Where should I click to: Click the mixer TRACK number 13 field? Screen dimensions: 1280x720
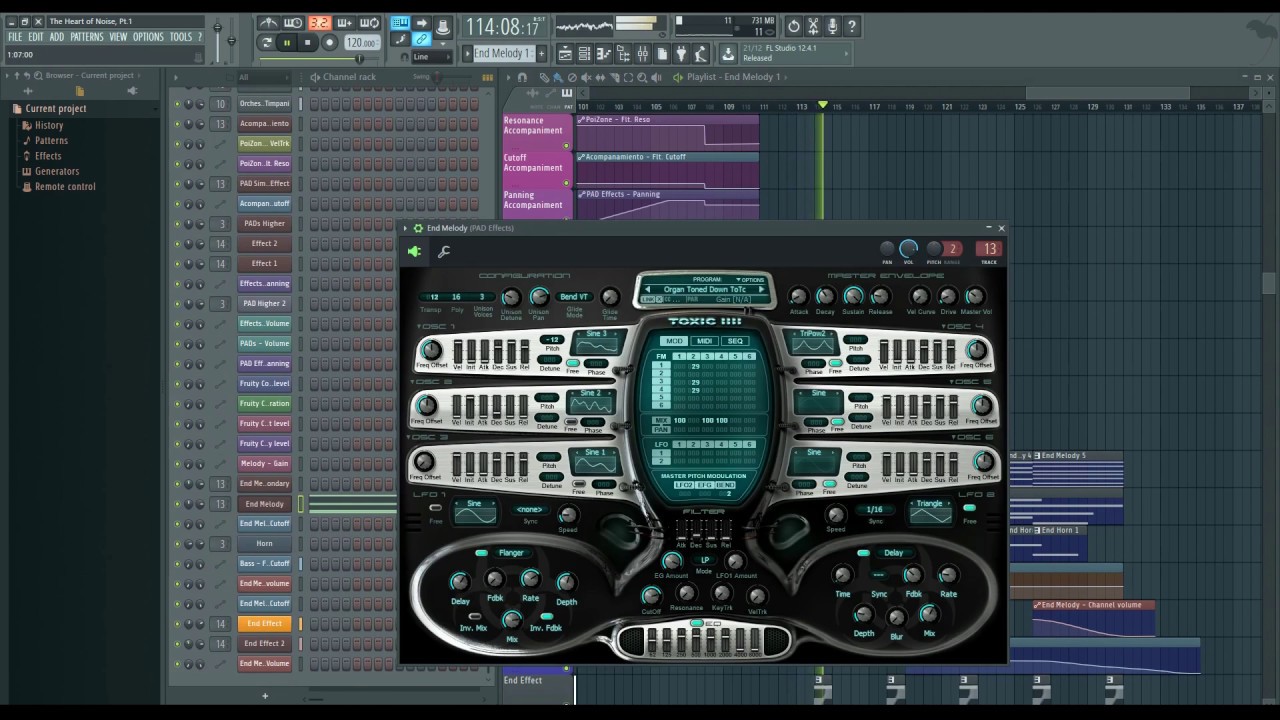click(x=989, y=249)
